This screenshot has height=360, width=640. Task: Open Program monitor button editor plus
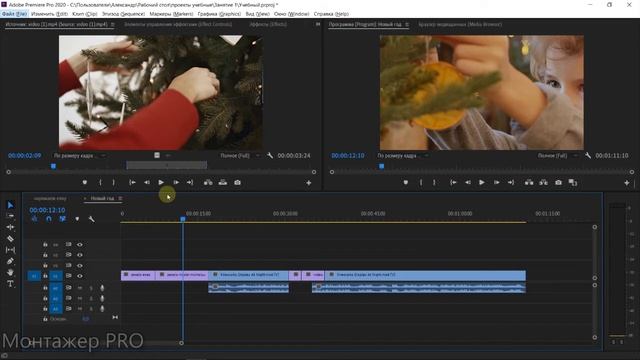627,183
